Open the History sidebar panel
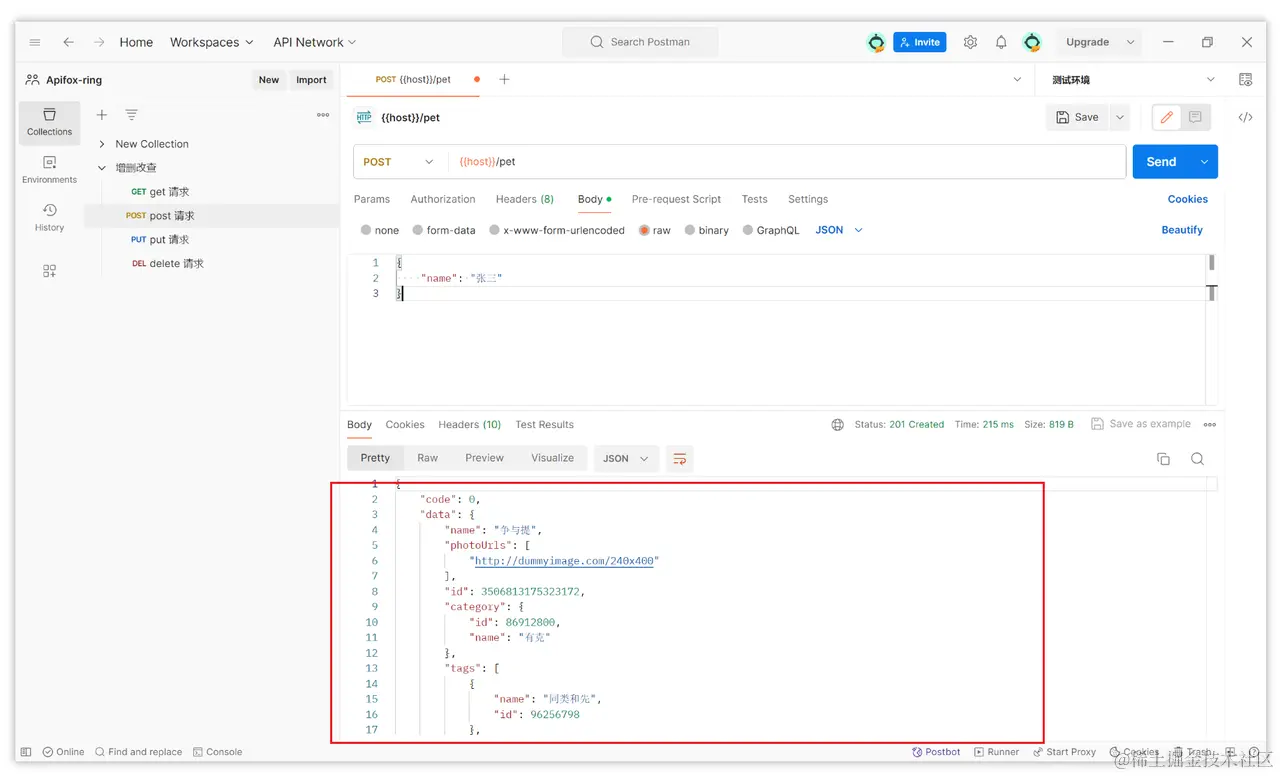The image size is (1280, 776). tap(49, 217)
